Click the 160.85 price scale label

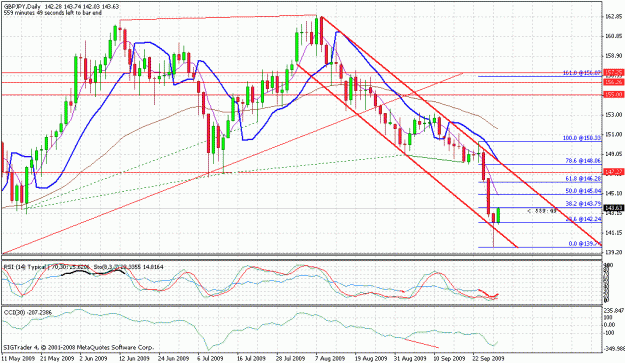tap(614, 36)
